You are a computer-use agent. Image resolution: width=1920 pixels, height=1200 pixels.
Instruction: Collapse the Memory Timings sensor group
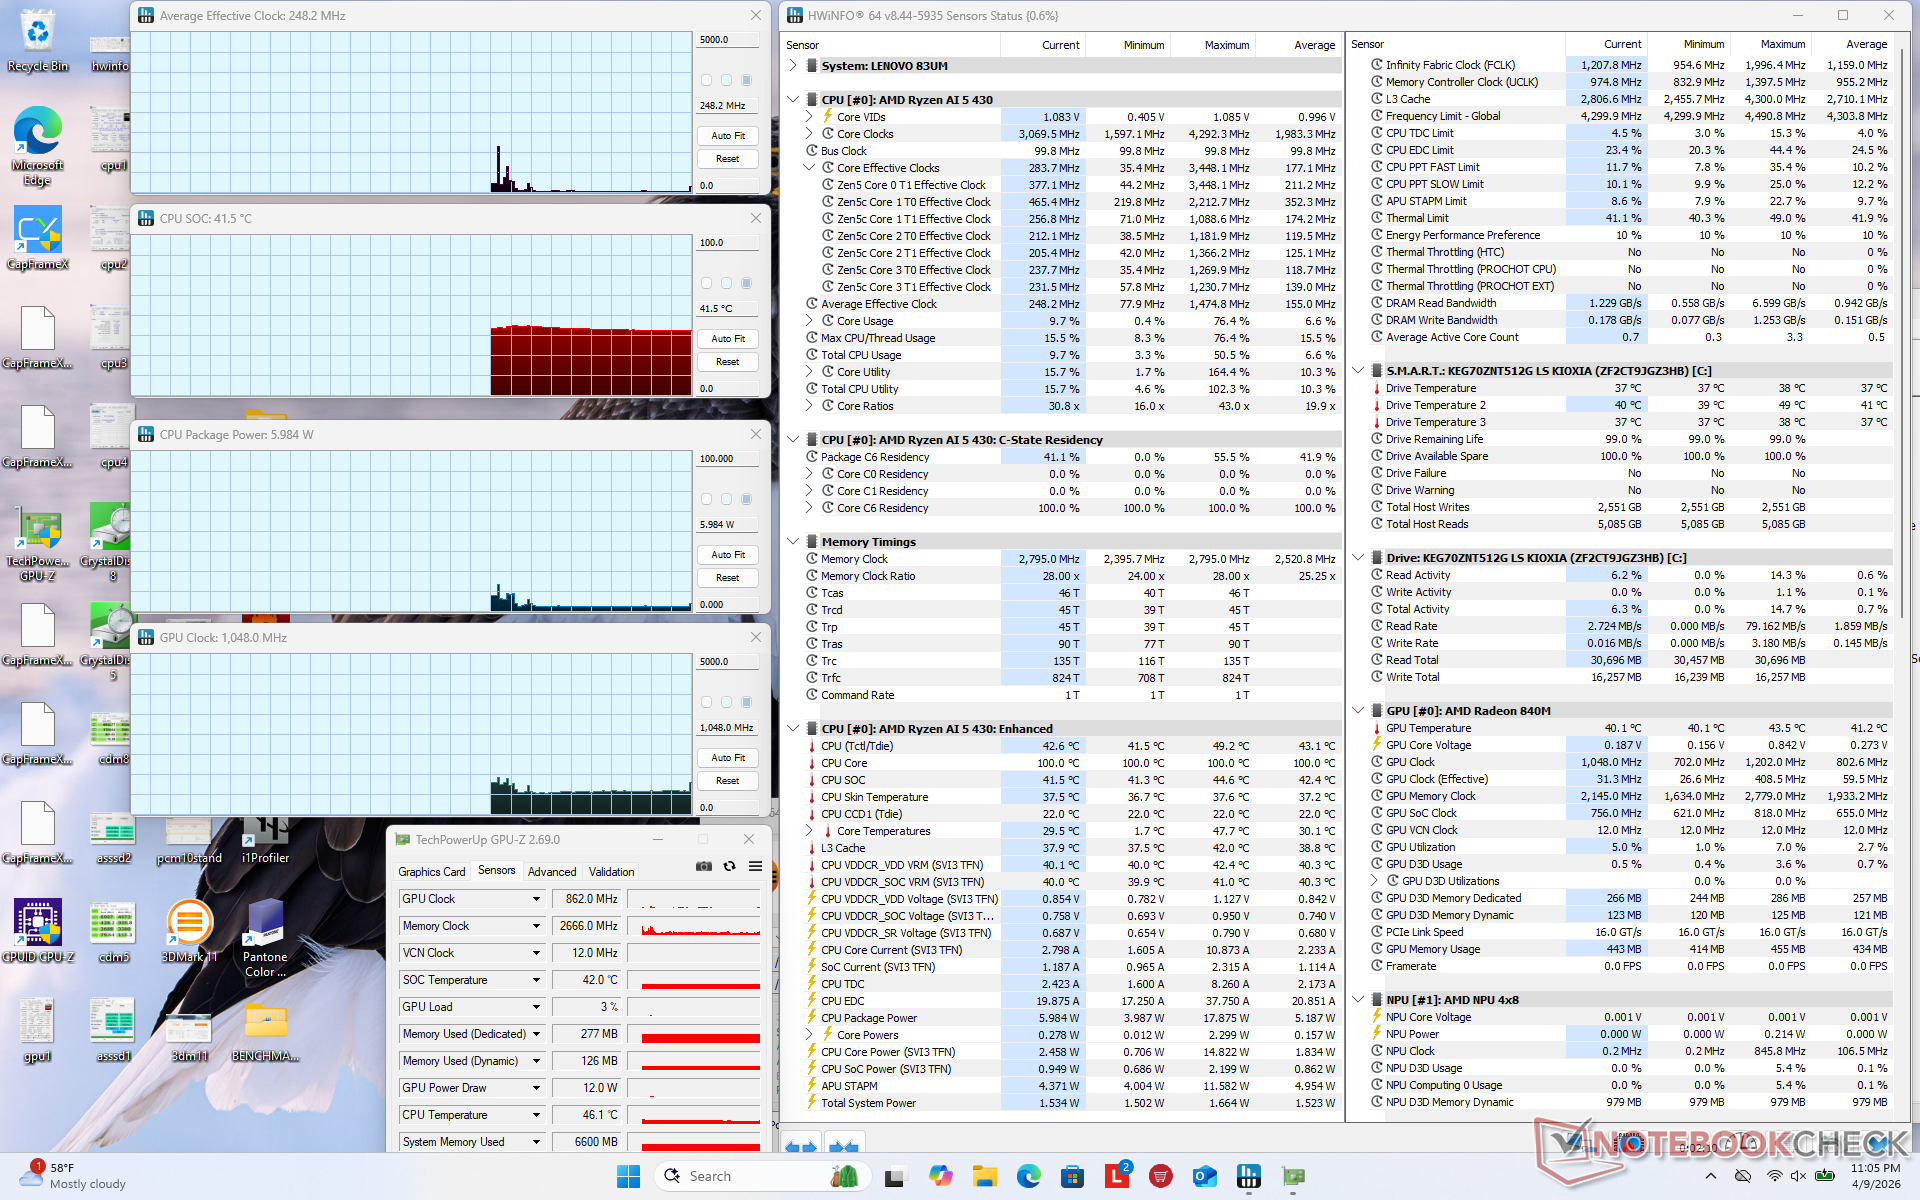tap(793, 542)
